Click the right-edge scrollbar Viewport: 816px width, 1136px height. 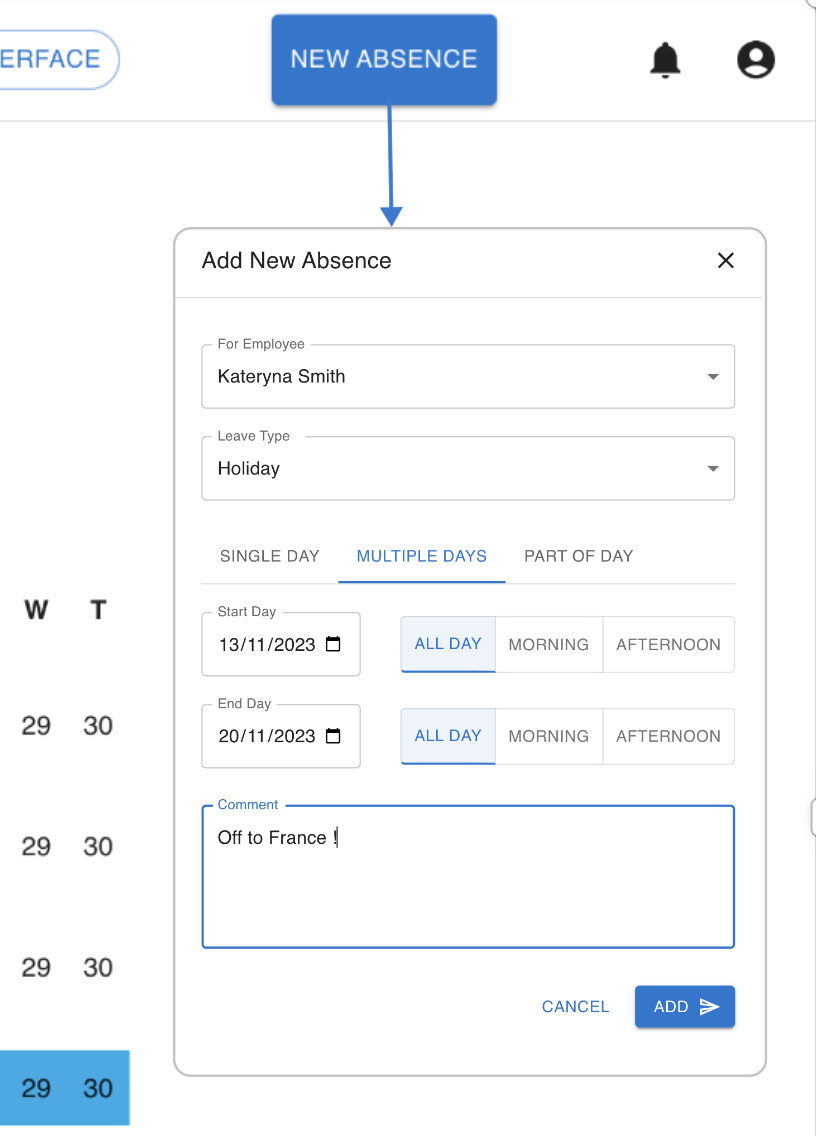pos(812,817)
